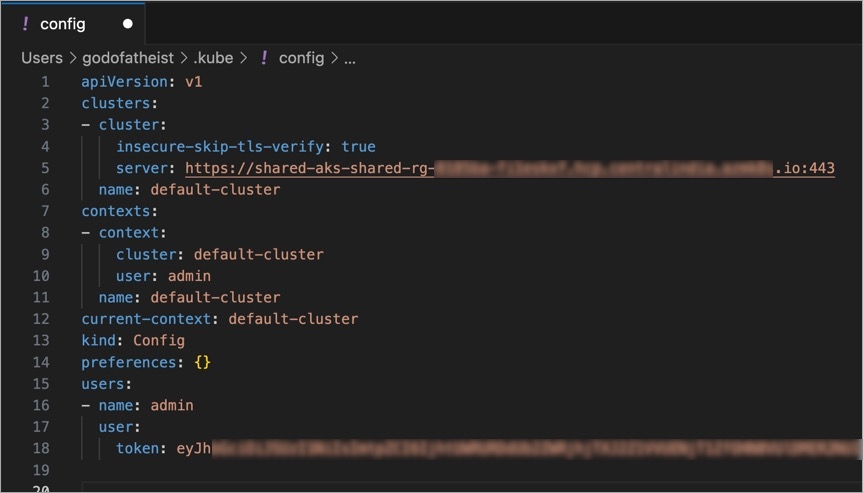Open the Users breadcrumb segment

coord(42,58)
